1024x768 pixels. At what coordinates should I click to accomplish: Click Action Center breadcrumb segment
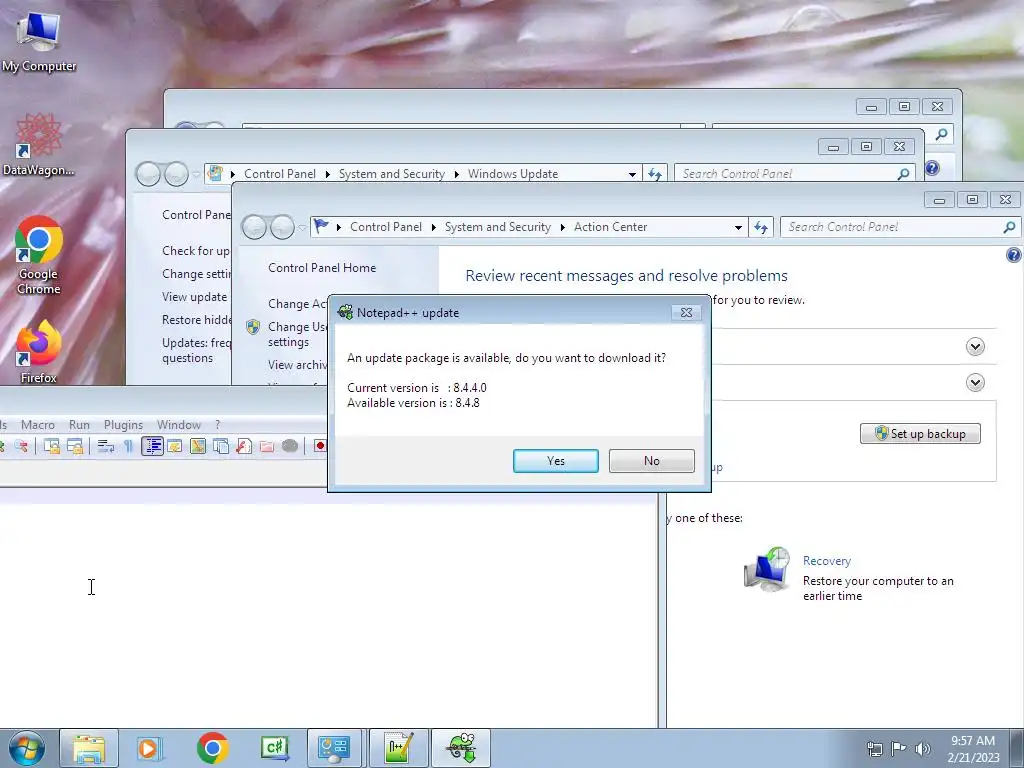[611, 227]
